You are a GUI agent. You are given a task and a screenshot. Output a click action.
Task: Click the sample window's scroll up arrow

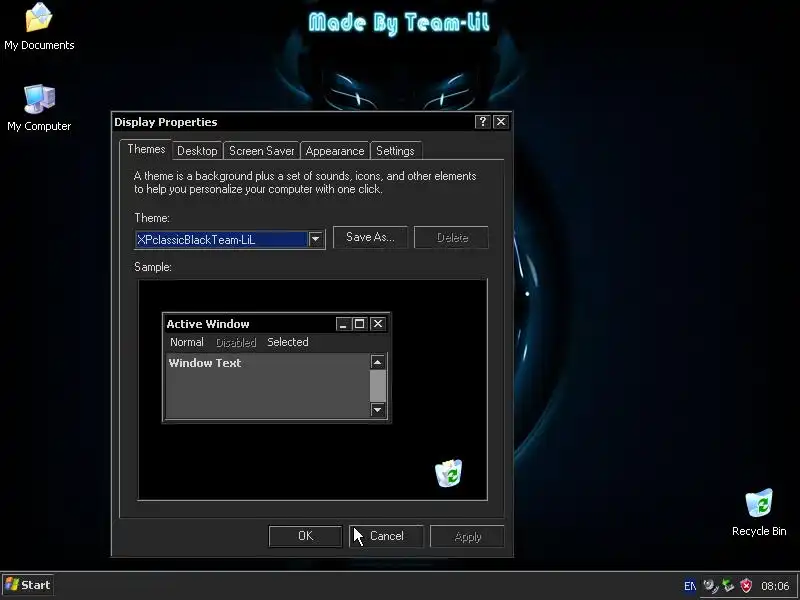[x=378, y=362]
